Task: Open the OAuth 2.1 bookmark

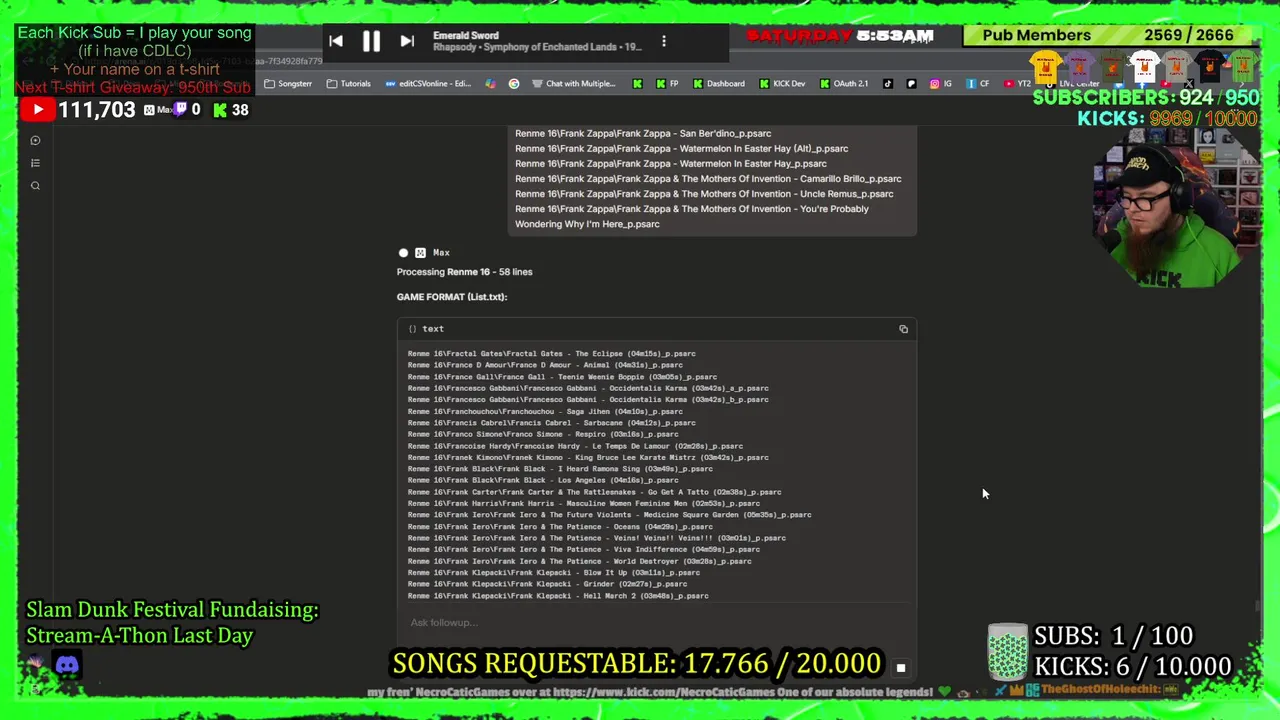Action: click(843, 84)
